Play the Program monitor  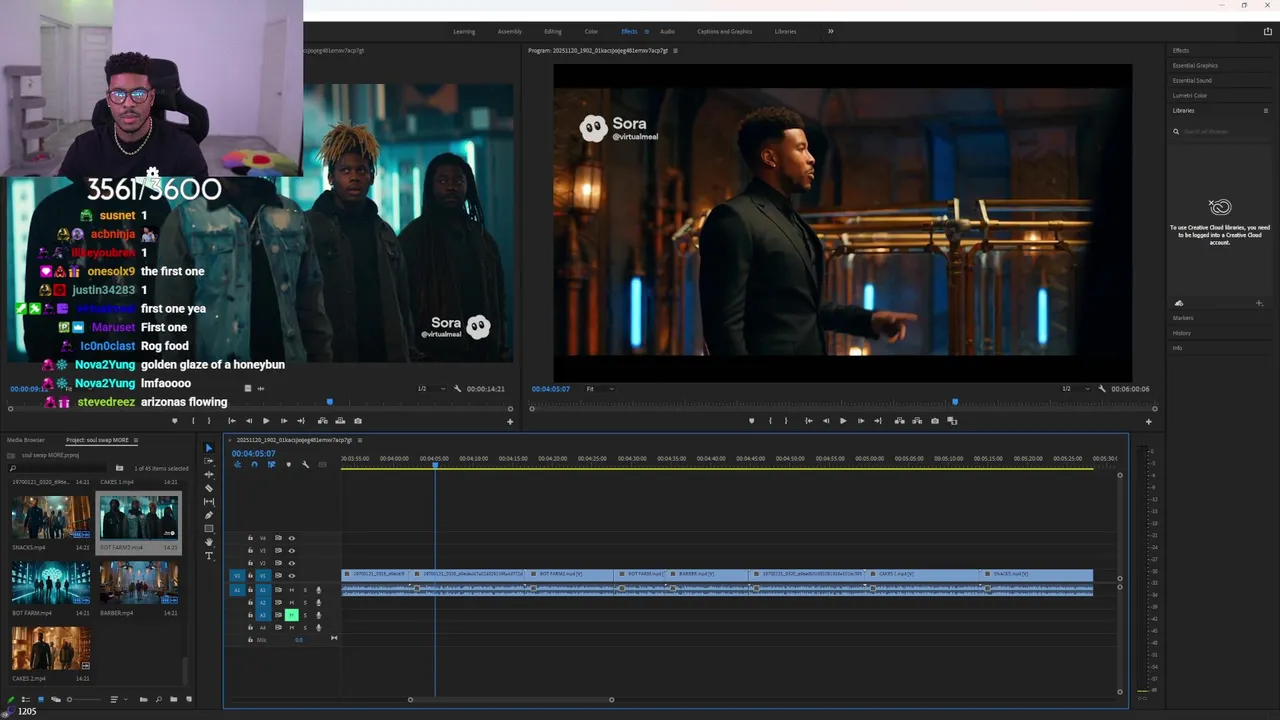843,421
